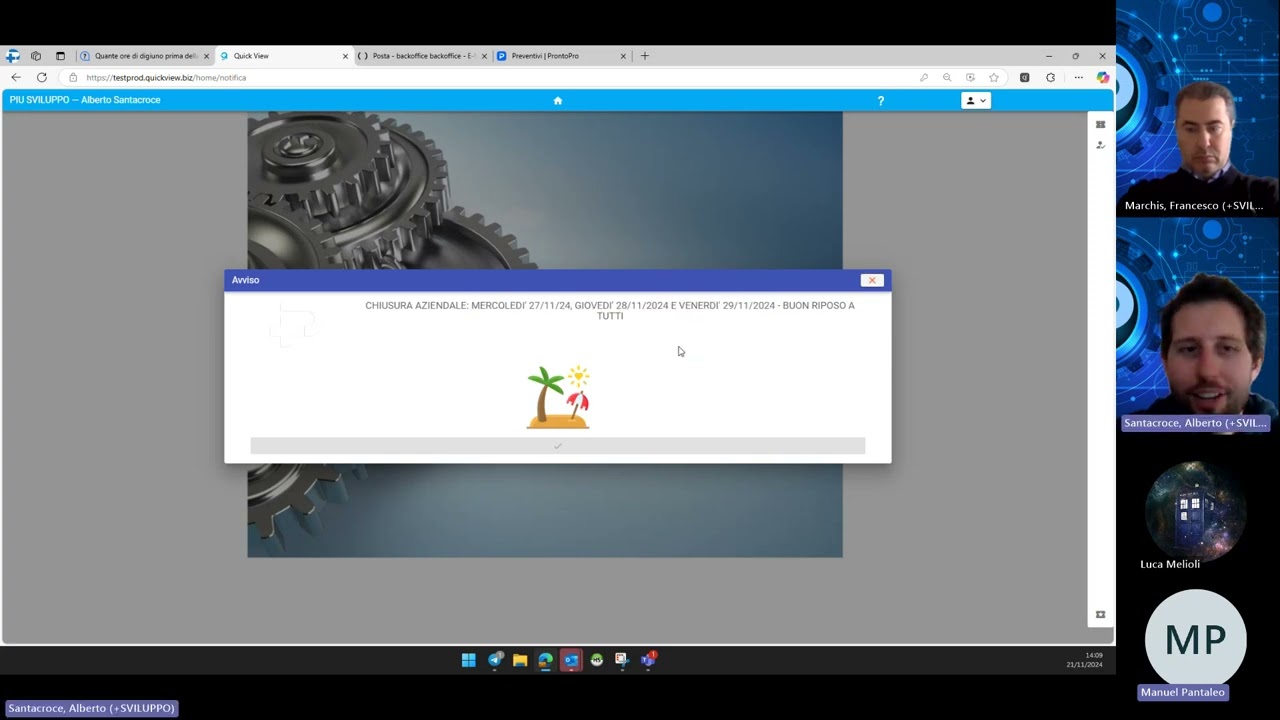Image resolution: width=1280 pixels, height=720 pixels.
Task: Open Edge settings and more menu
Action: point(1078,77)
